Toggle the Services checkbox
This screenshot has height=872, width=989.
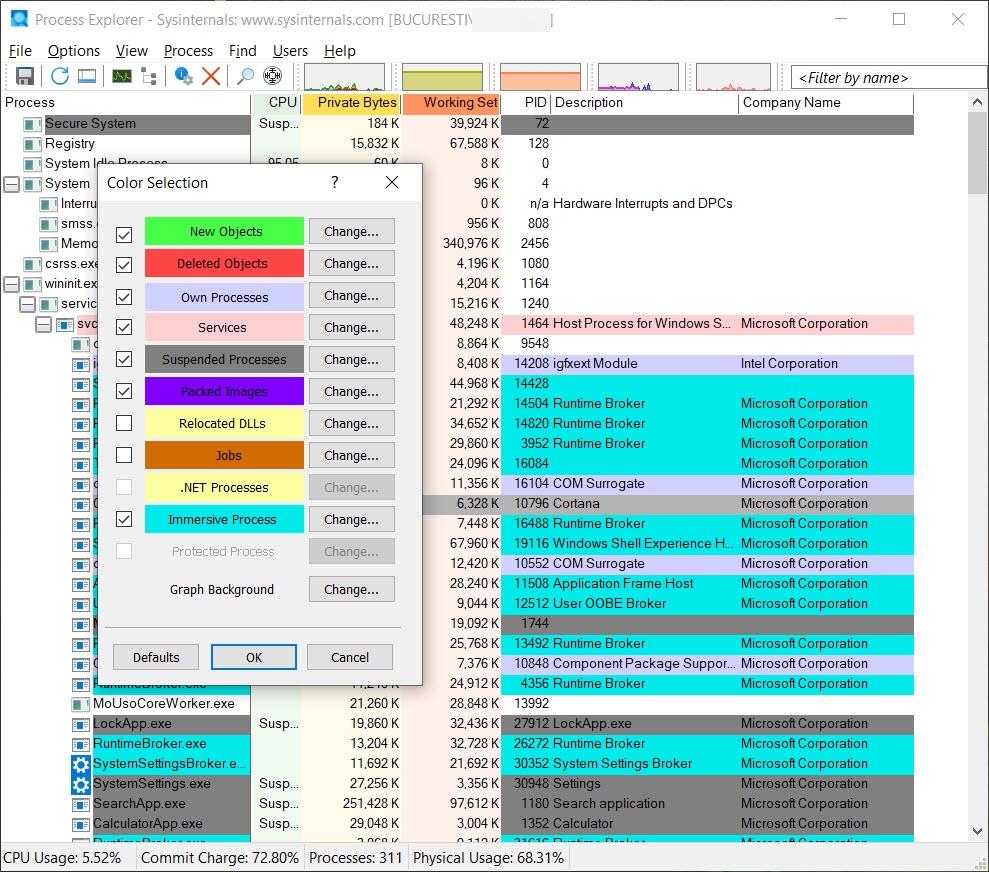click(x=124, y=327)
